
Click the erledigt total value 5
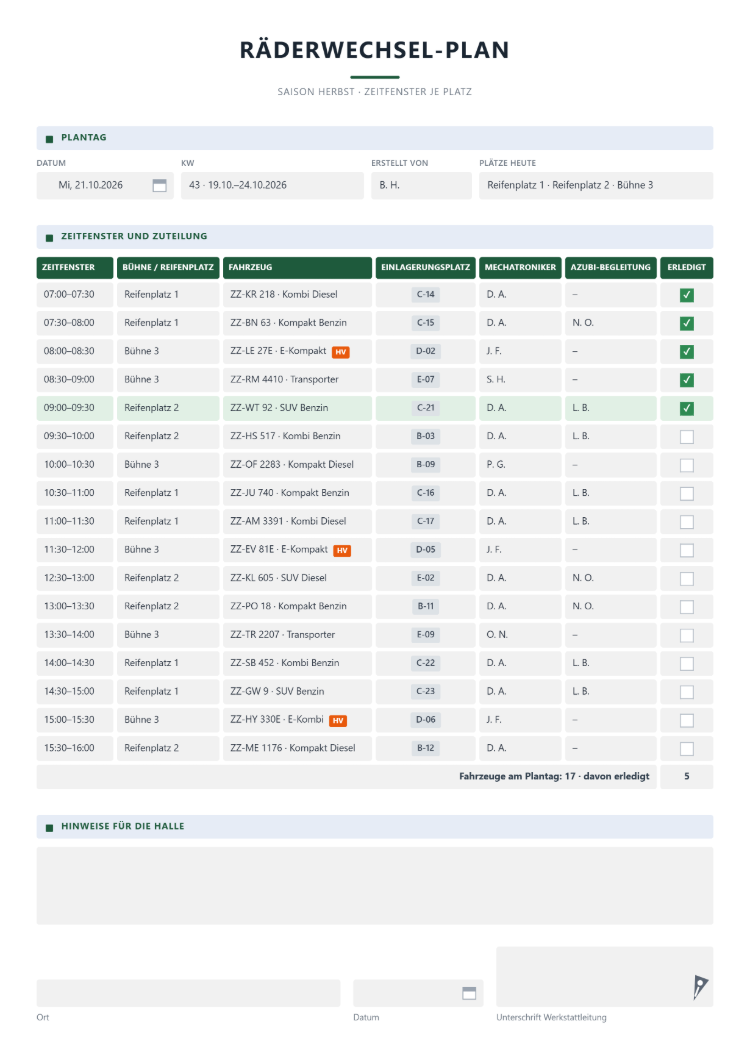[686, 777]
